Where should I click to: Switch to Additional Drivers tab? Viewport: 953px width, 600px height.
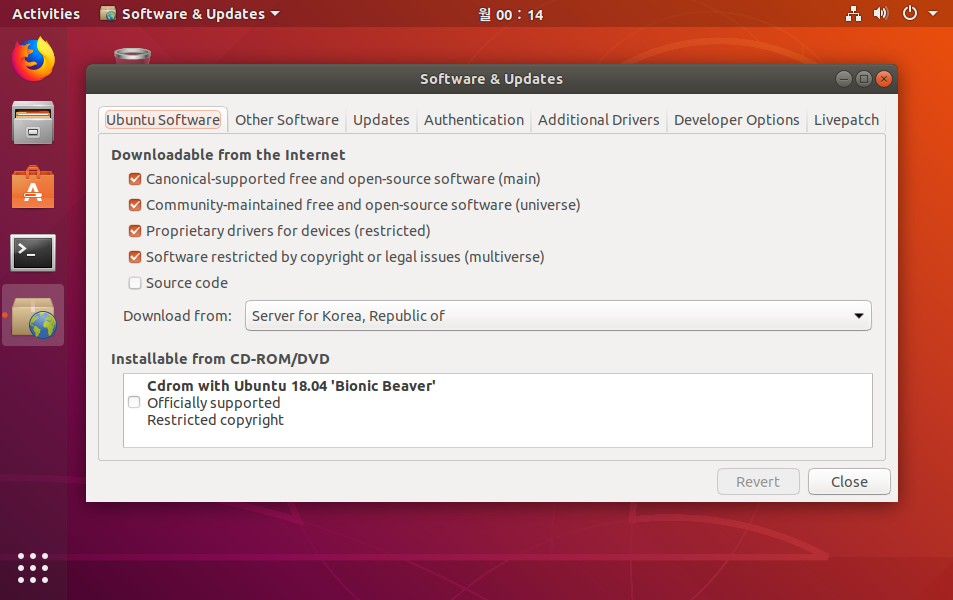click(x=599, y=120)
